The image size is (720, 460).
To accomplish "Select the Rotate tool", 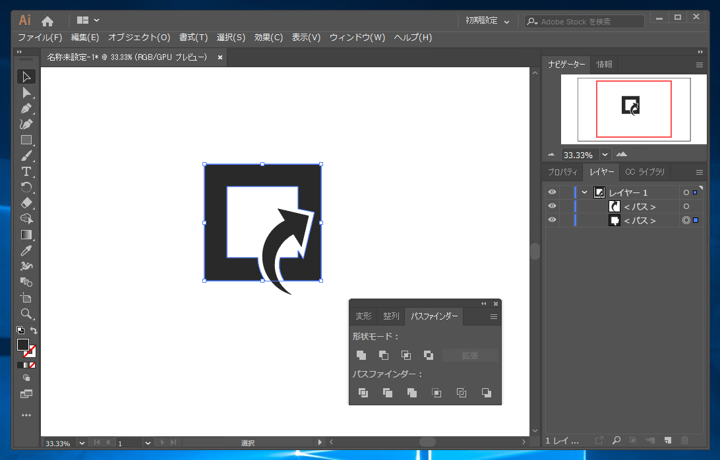I will point(26,187).
